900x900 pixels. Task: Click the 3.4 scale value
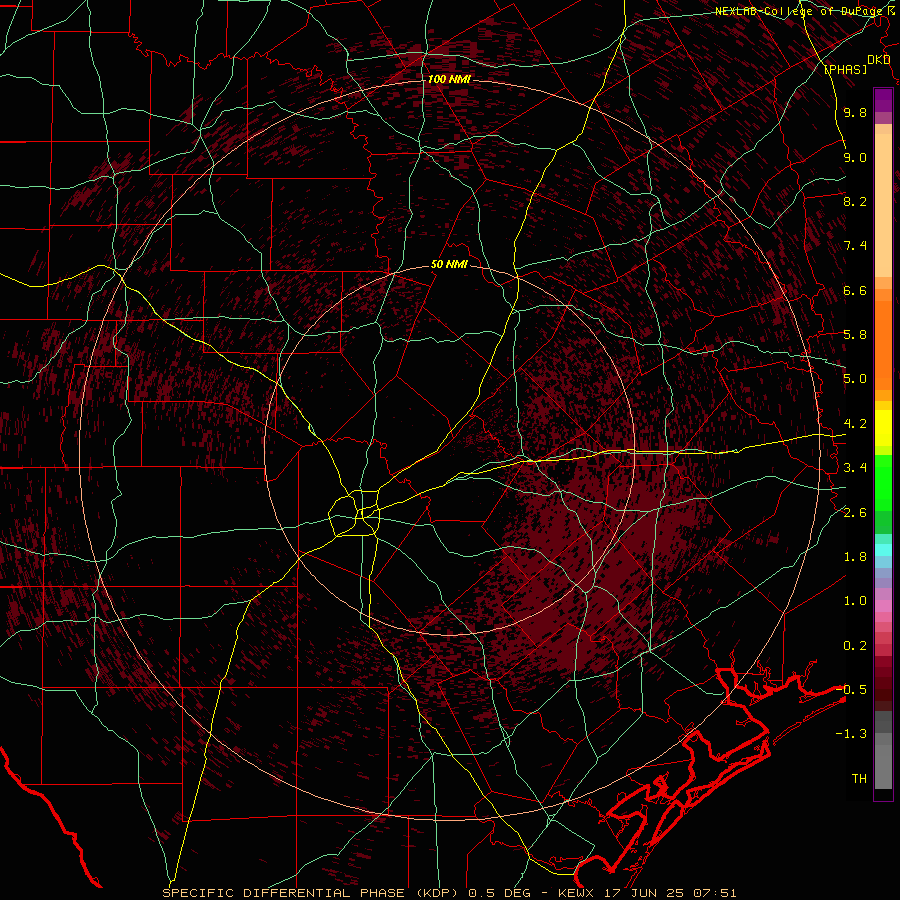point(855,467)
